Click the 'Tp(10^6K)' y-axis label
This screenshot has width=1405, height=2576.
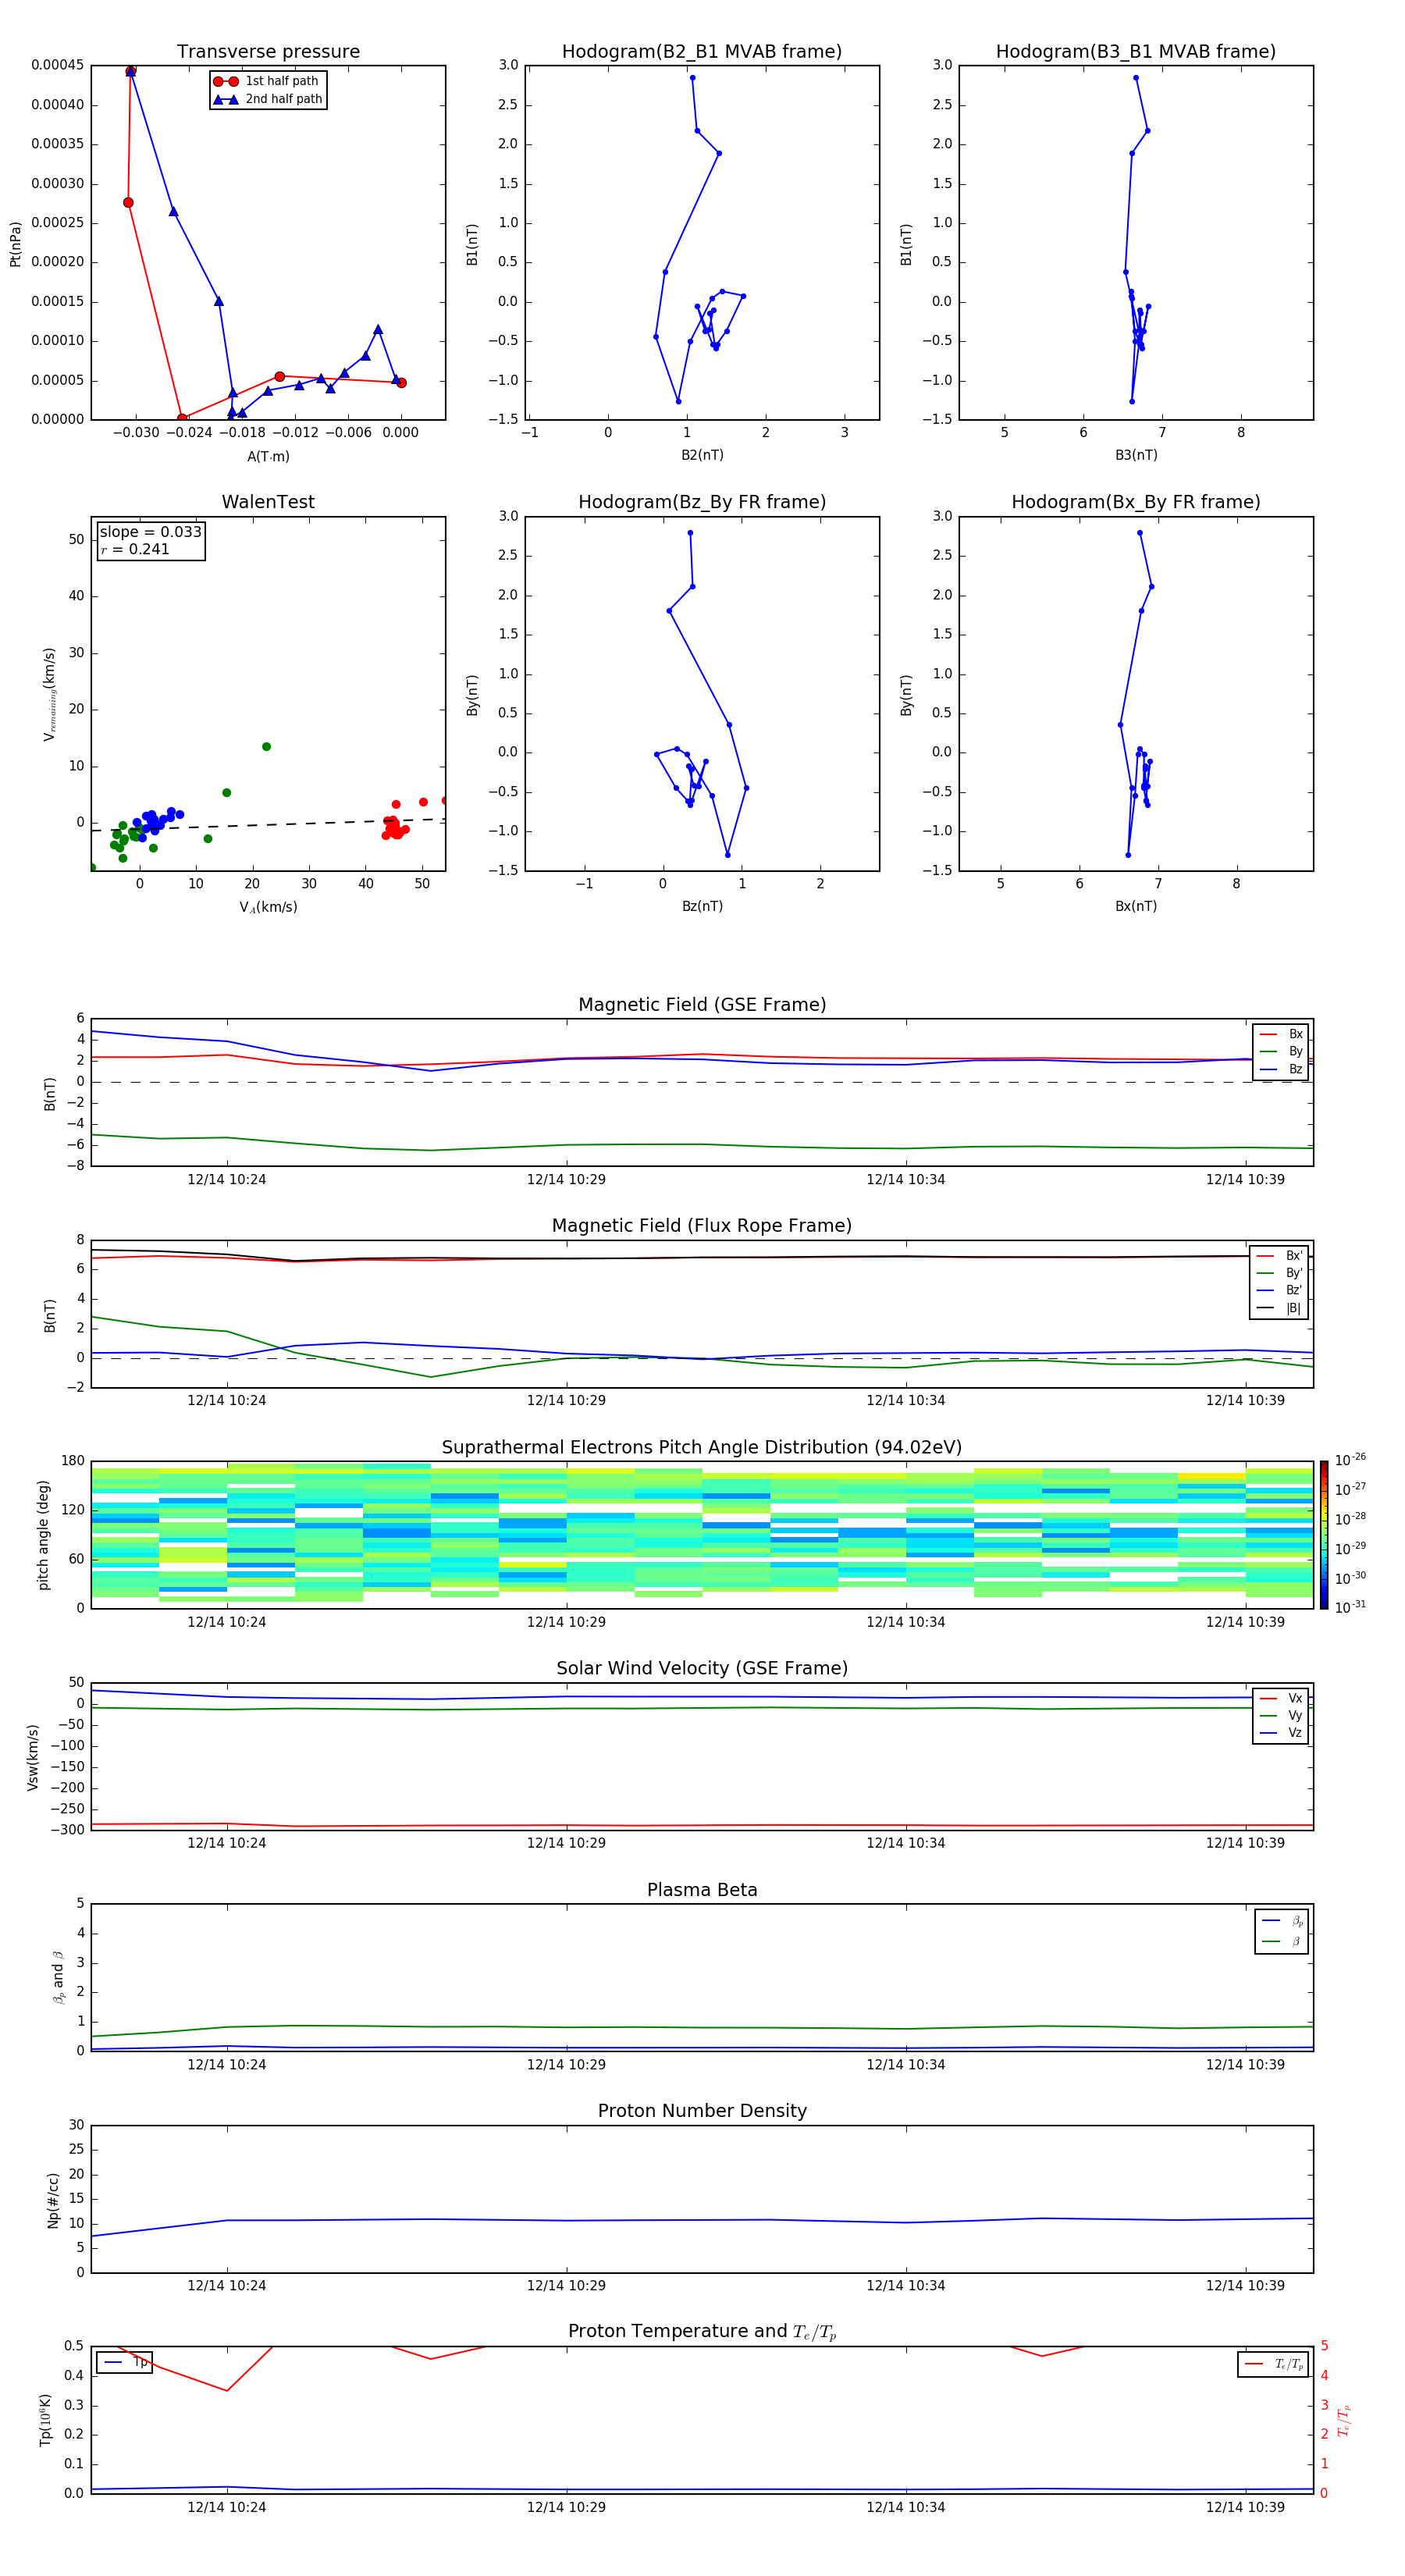coord(45,2420)
